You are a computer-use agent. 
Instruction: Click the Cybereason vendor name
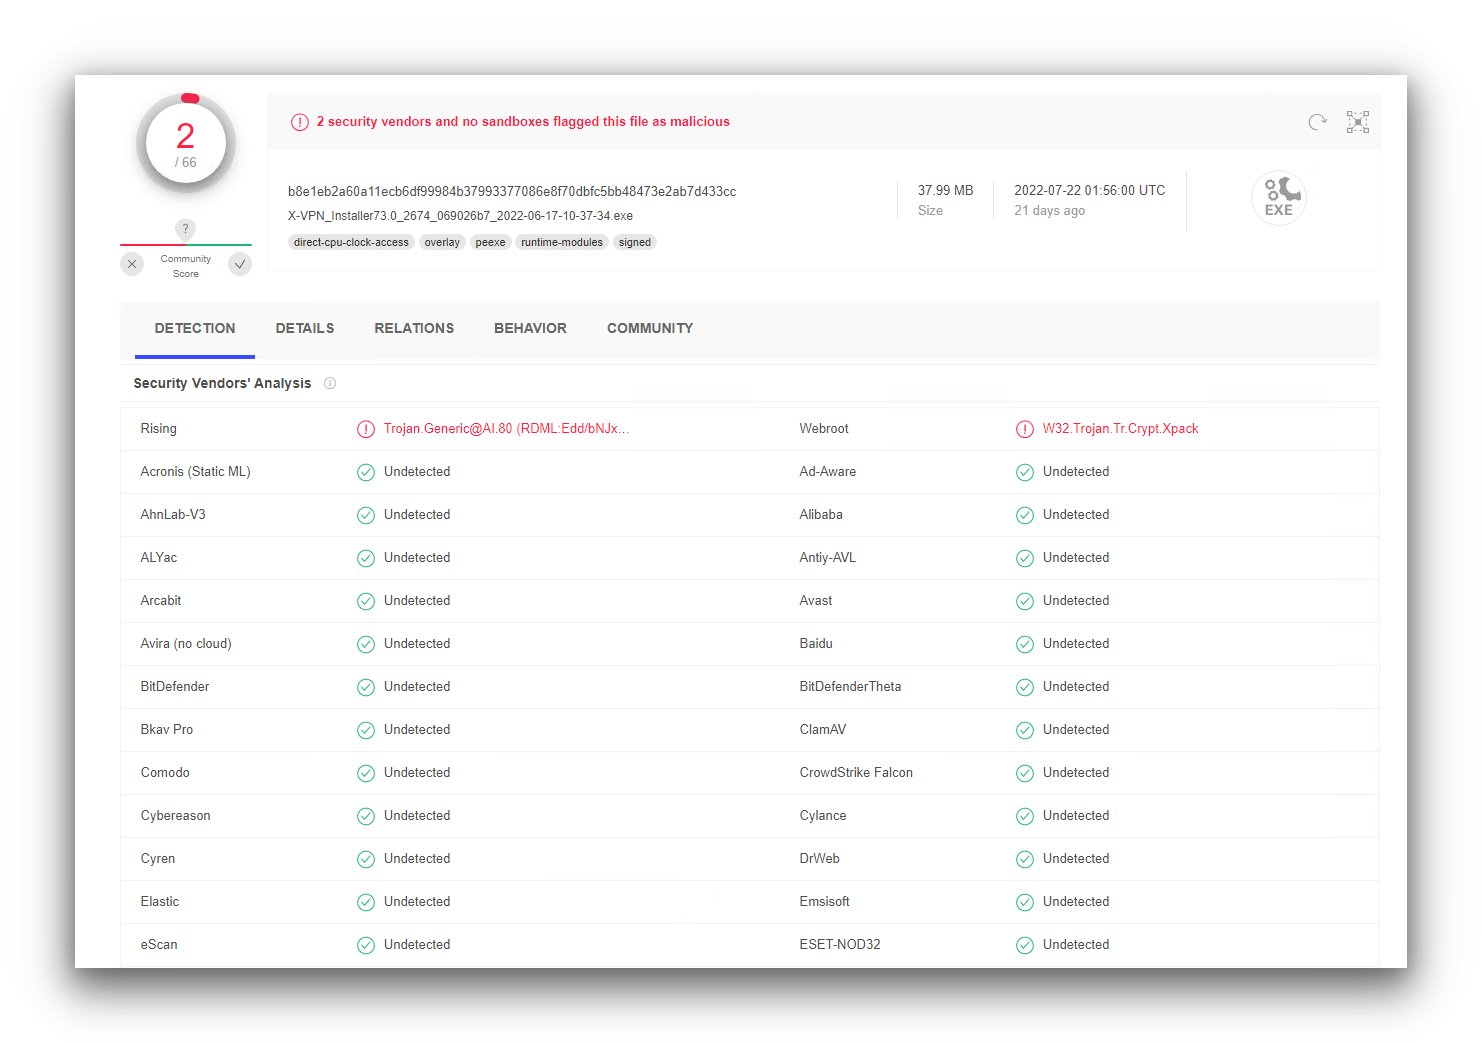(x=175, y=815)
